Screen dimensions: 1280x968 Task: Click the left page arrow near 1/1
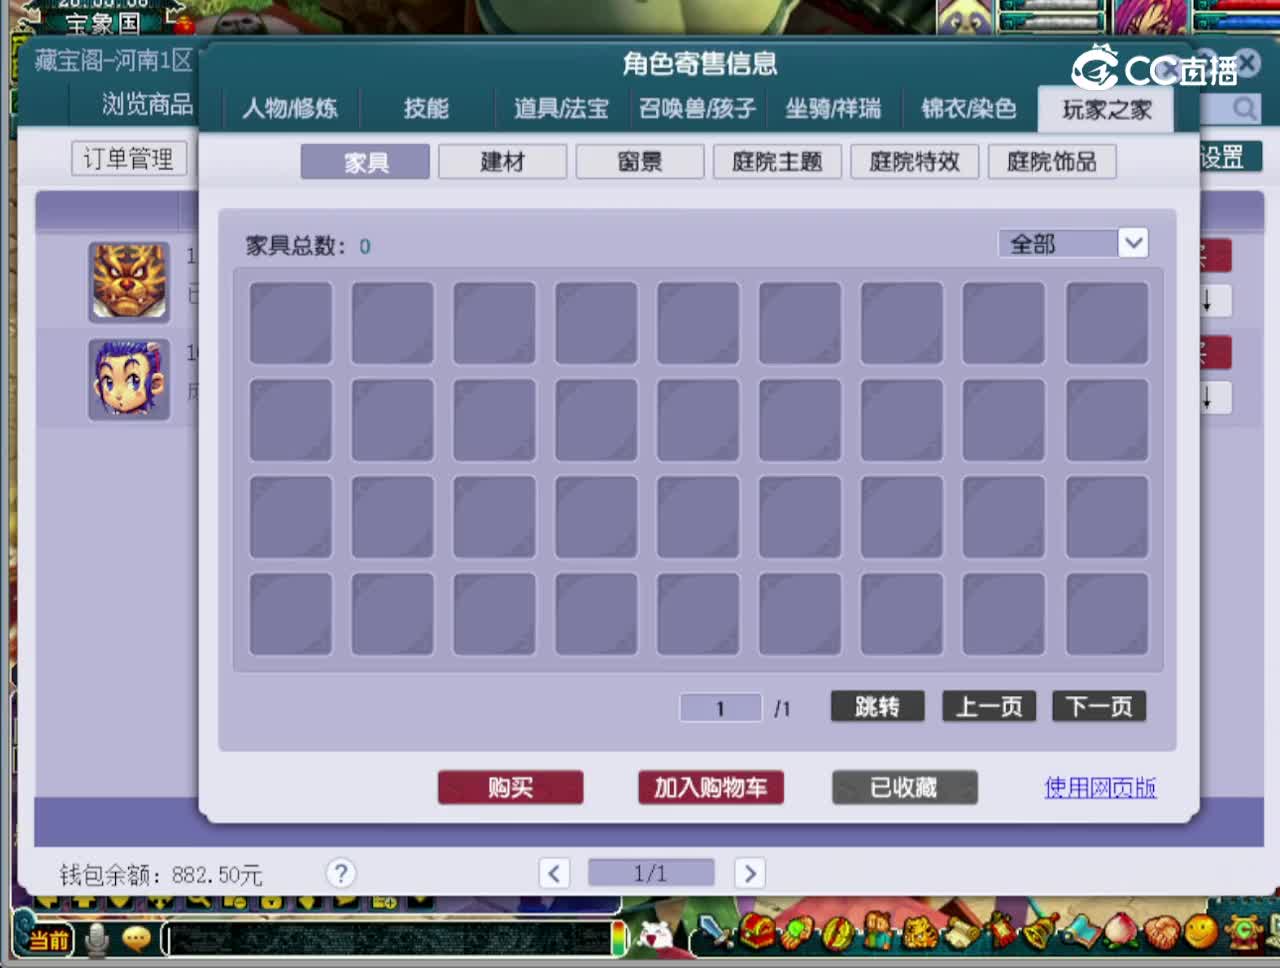[554, 873]
